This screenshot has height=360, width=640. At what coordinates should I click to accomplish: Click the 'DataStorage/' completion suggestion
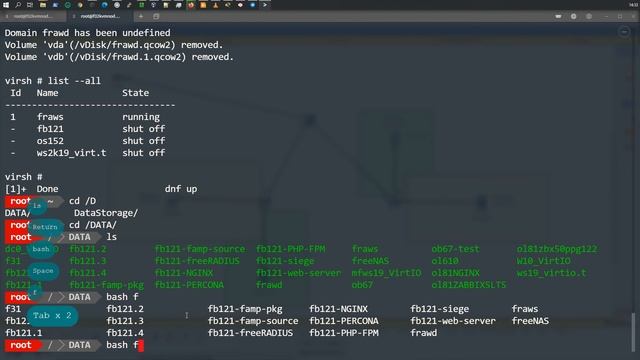[x=106, y=213]
